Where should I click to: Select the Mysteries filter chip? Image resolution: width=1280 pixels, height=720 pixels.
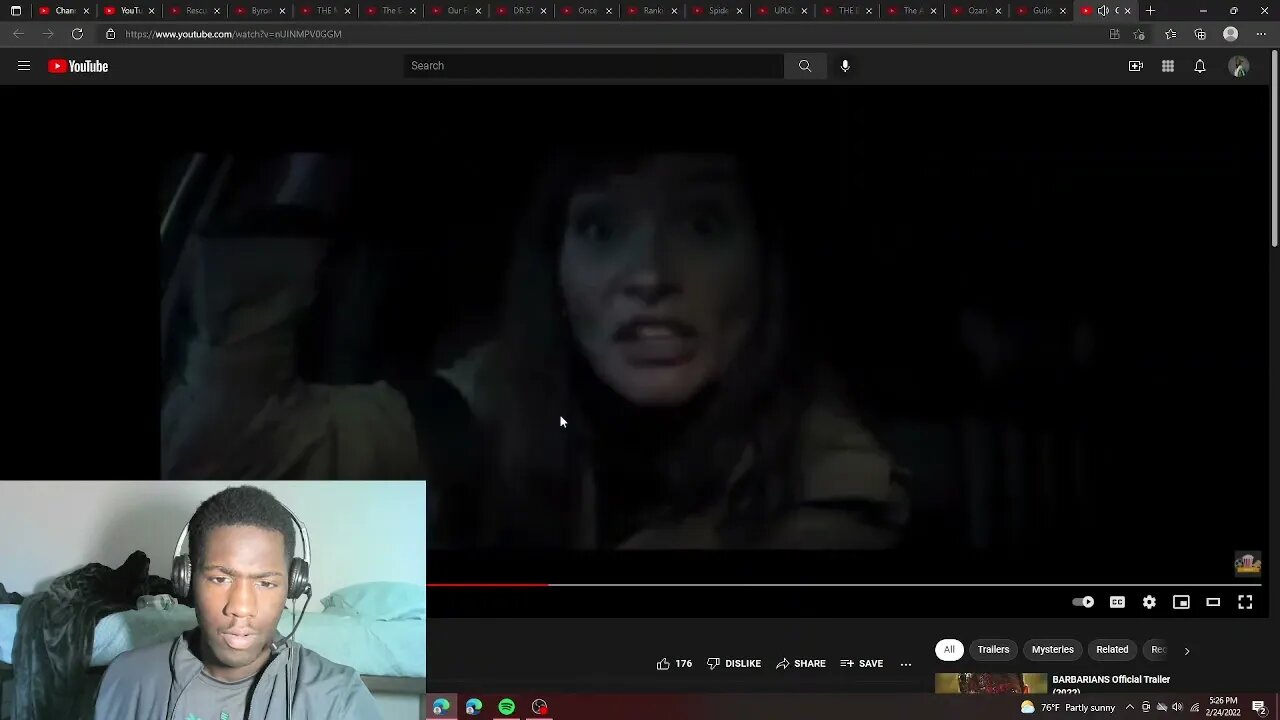tap(1053, 650)
